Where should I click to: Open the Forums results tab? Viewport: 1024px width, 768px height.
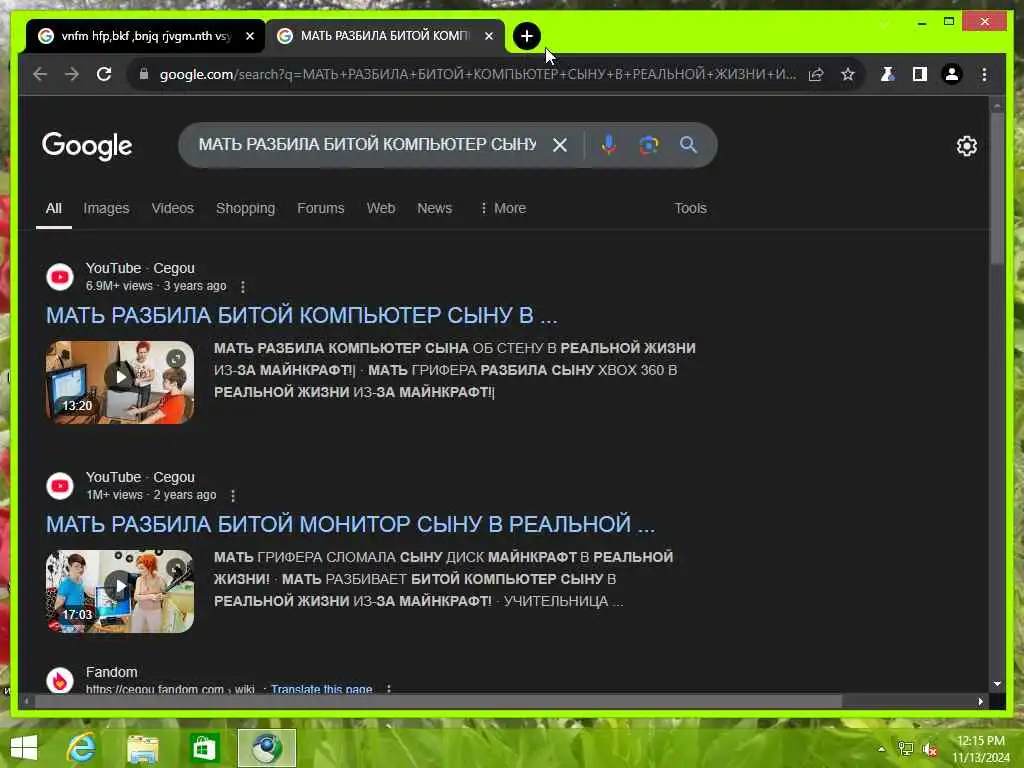(x=321, y=208)
